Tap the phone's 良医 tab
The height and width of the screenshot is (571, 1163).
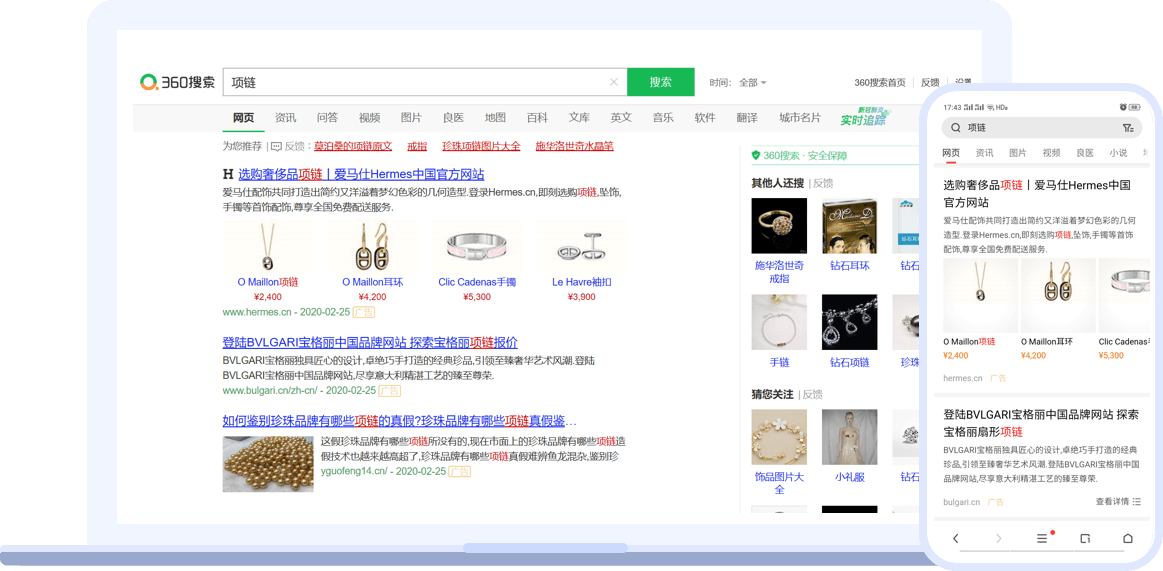pyautogui.click(x=1085, y=153)
